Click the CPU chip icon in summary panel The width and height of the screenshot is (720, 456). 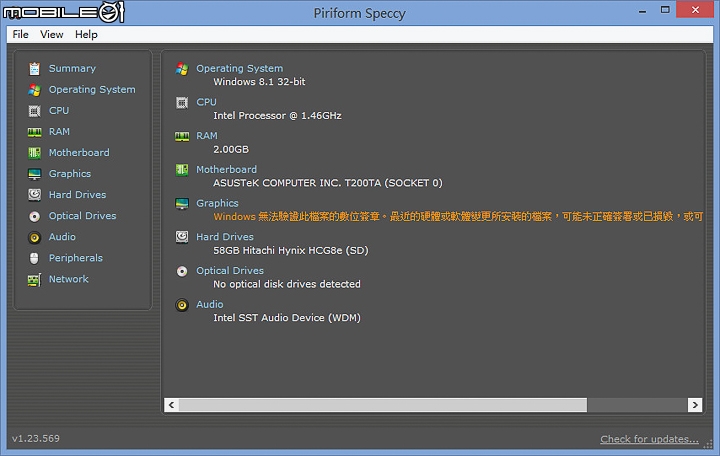pos(182,102)
